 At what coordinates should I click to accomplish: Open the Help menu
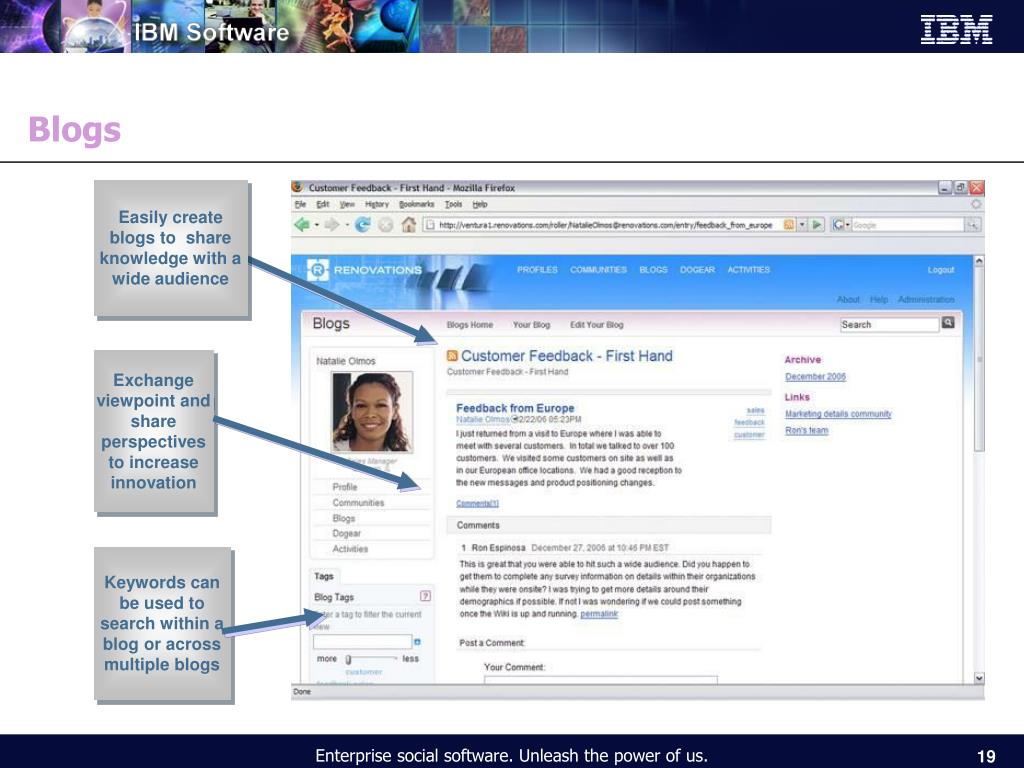point(480,204)
